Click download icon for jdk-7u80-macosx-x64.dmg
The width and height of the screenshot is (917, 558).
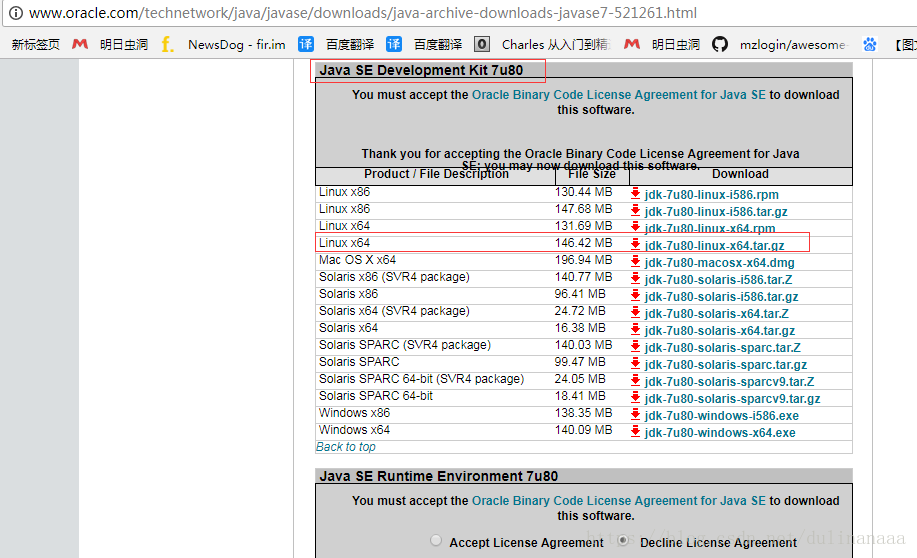click(x=636, y=261)
